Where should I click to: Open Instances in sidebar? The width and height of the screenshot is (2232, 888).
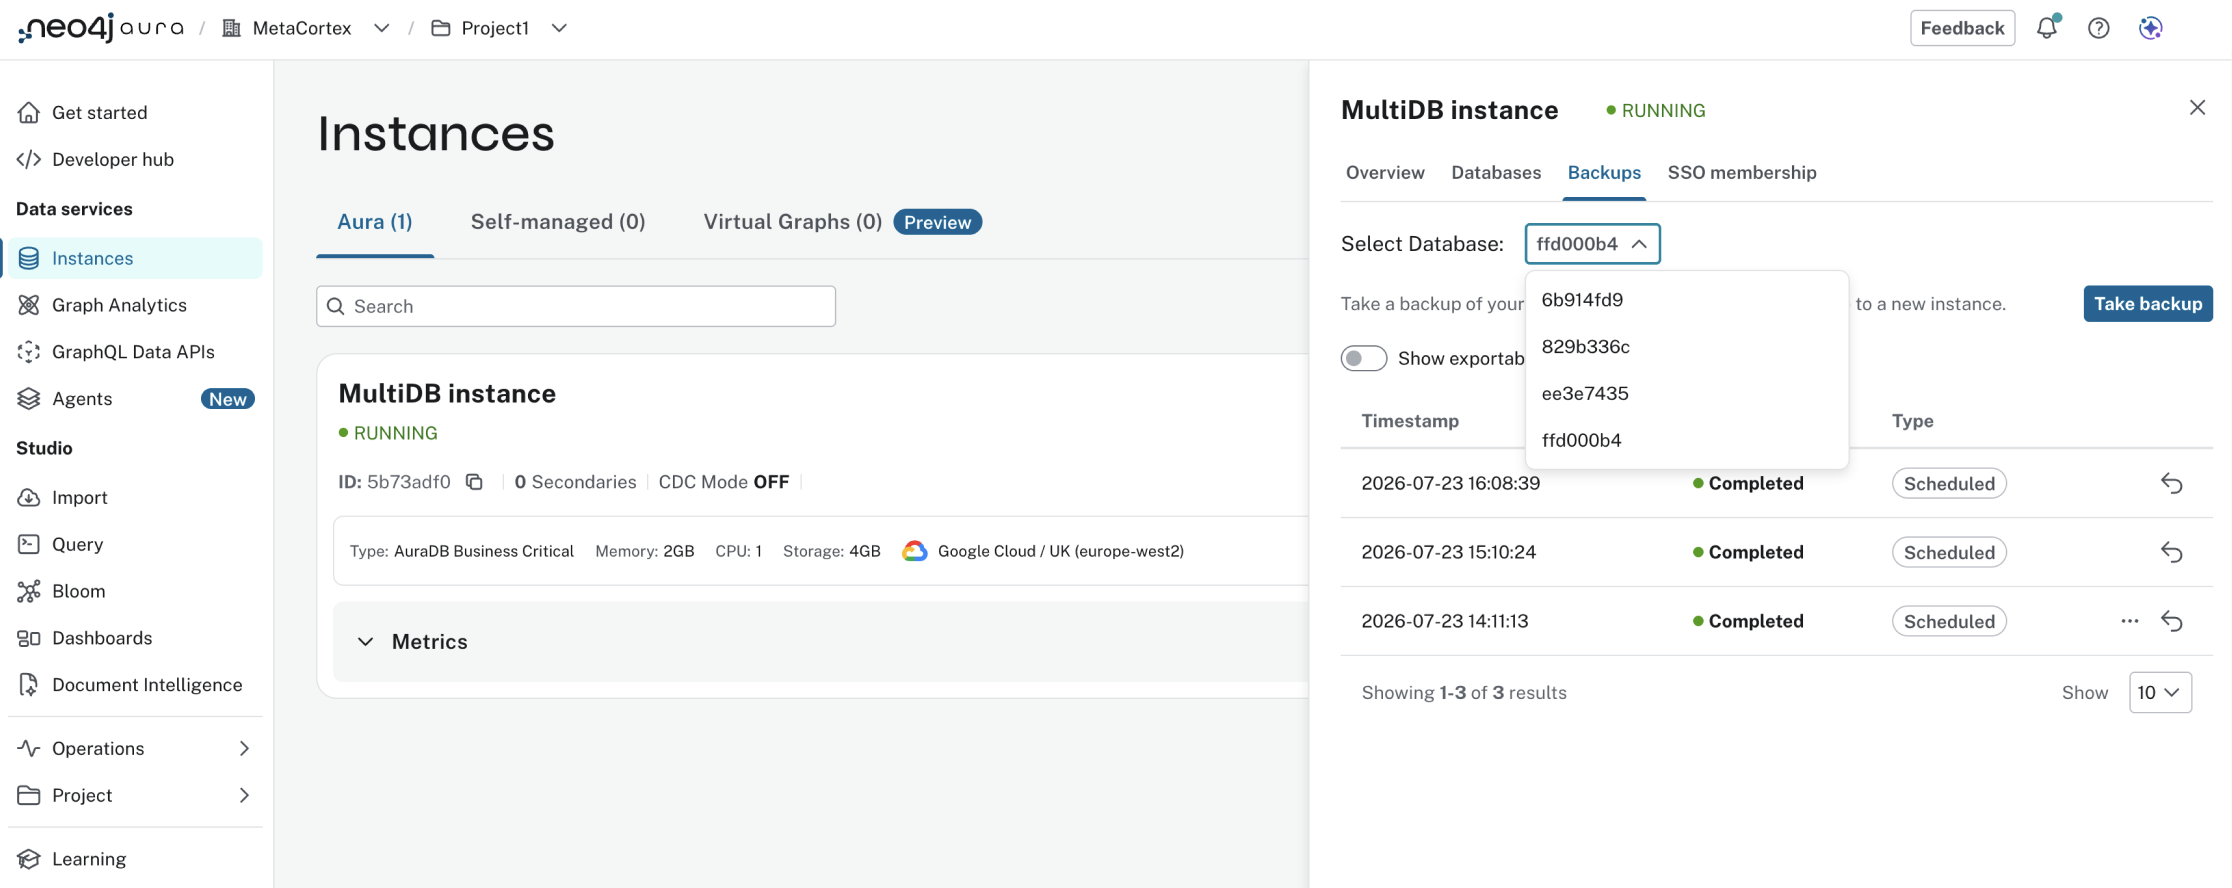135,258
